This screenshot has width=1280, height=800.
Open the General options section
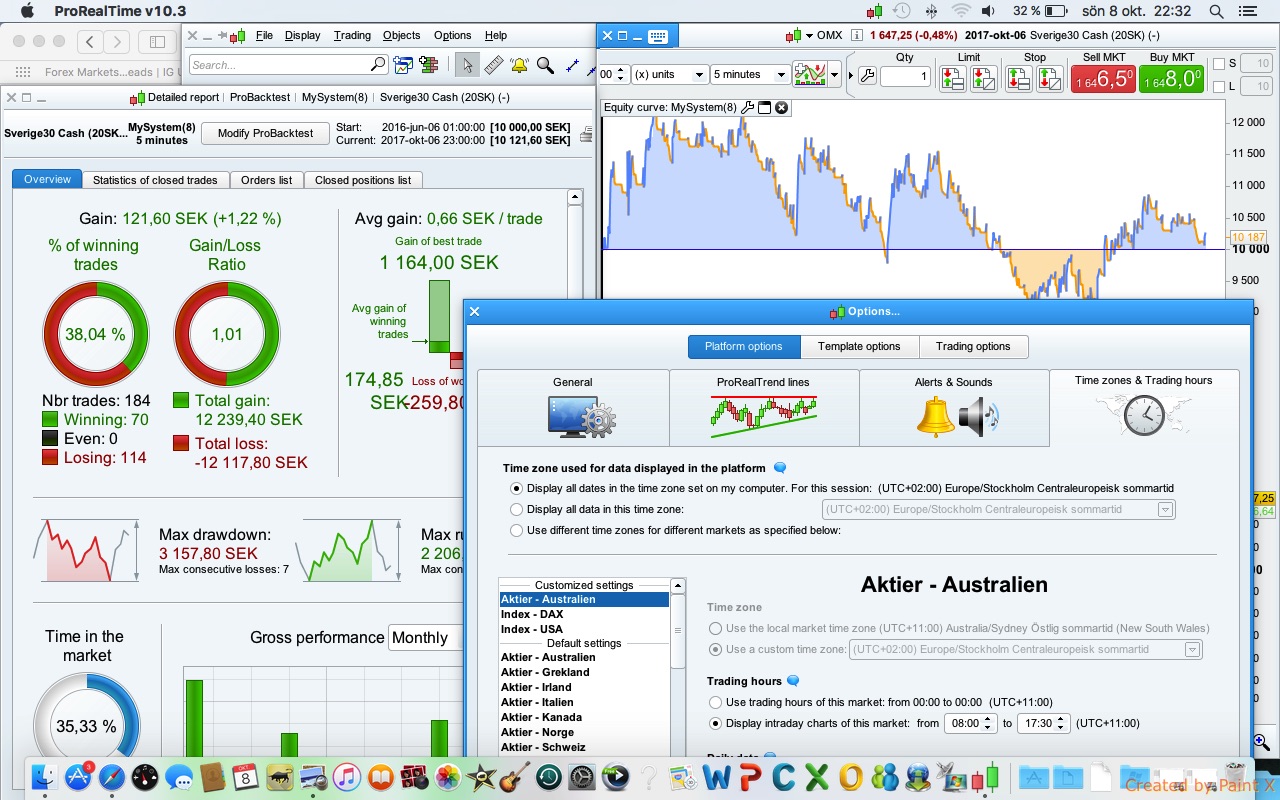click(x=573, y=408)
